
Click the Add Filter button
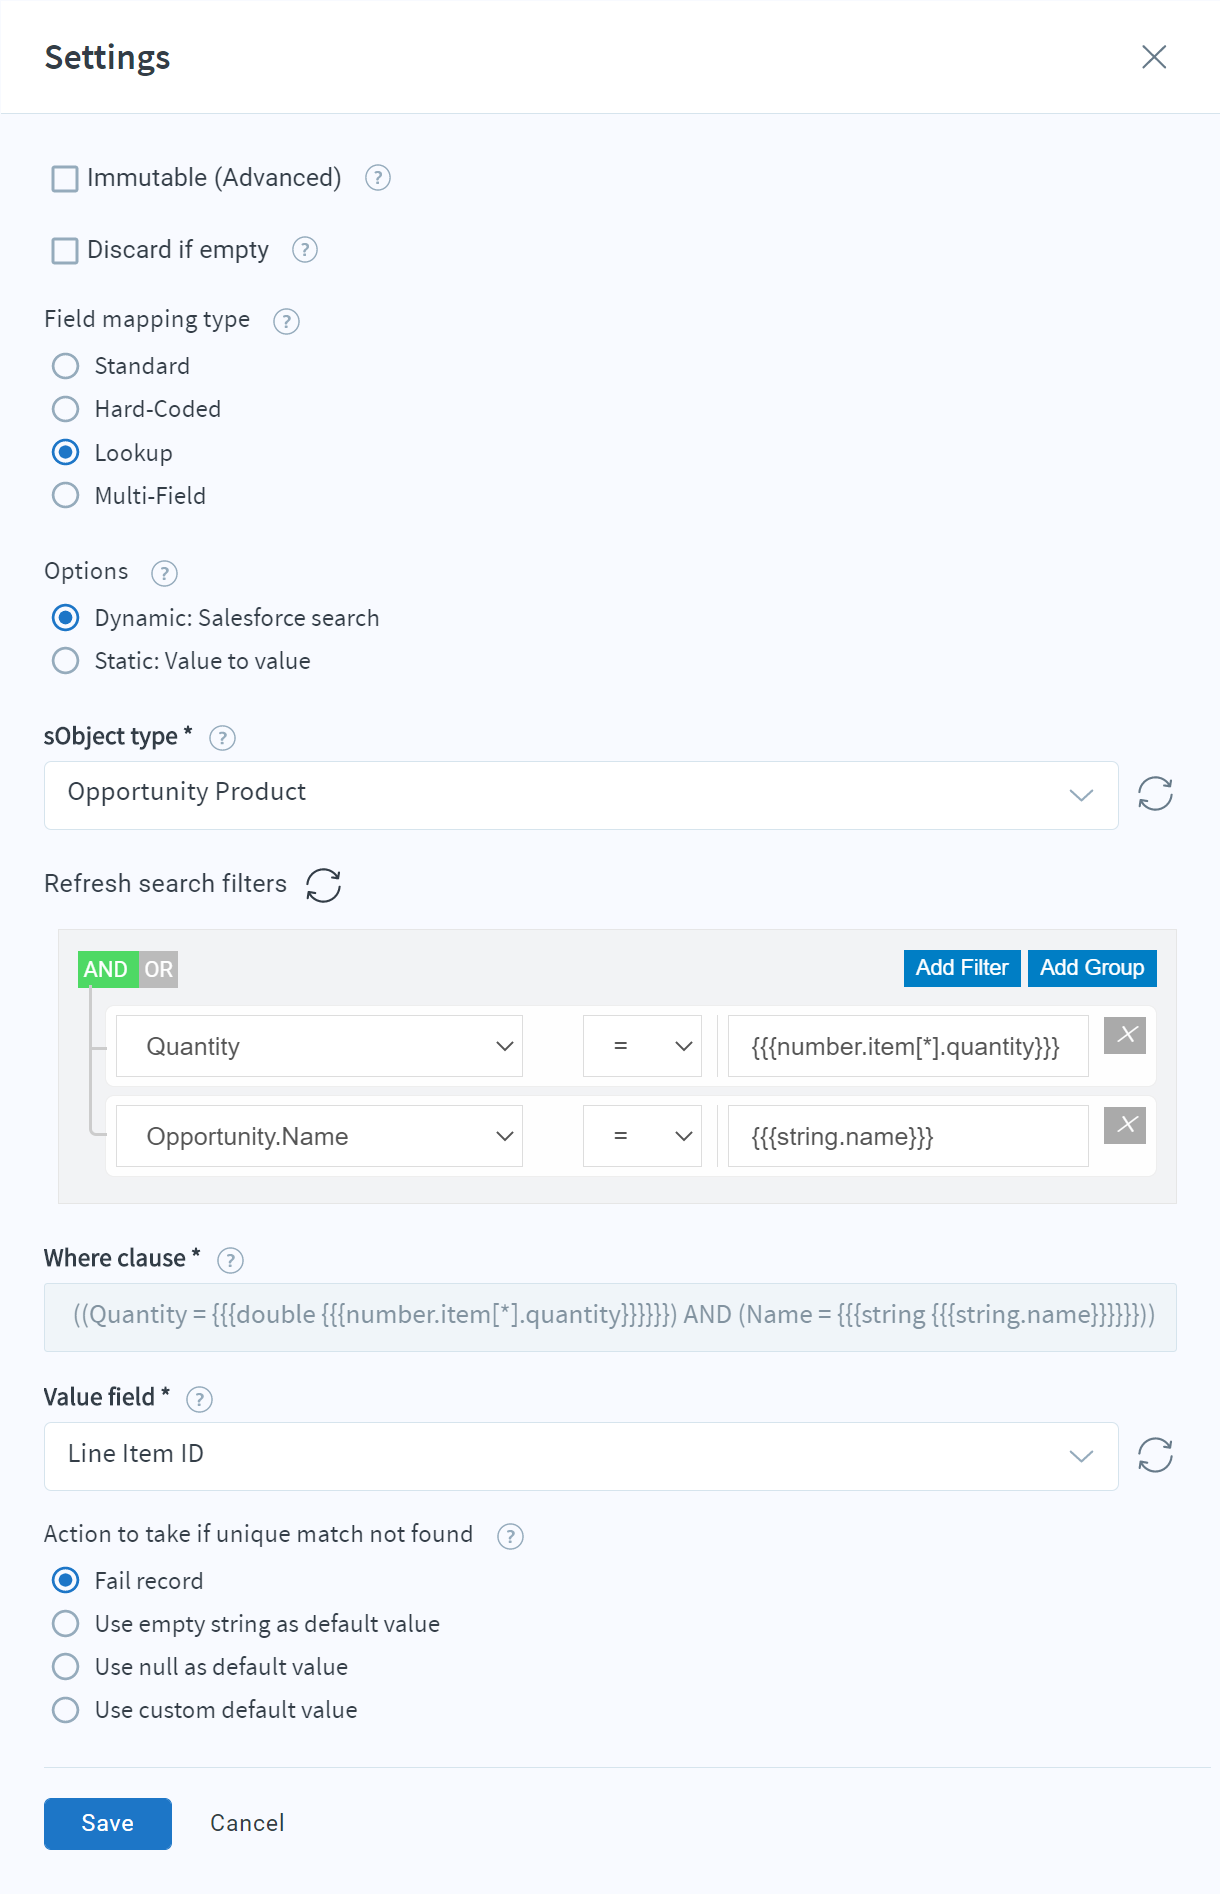coord(962,968)
